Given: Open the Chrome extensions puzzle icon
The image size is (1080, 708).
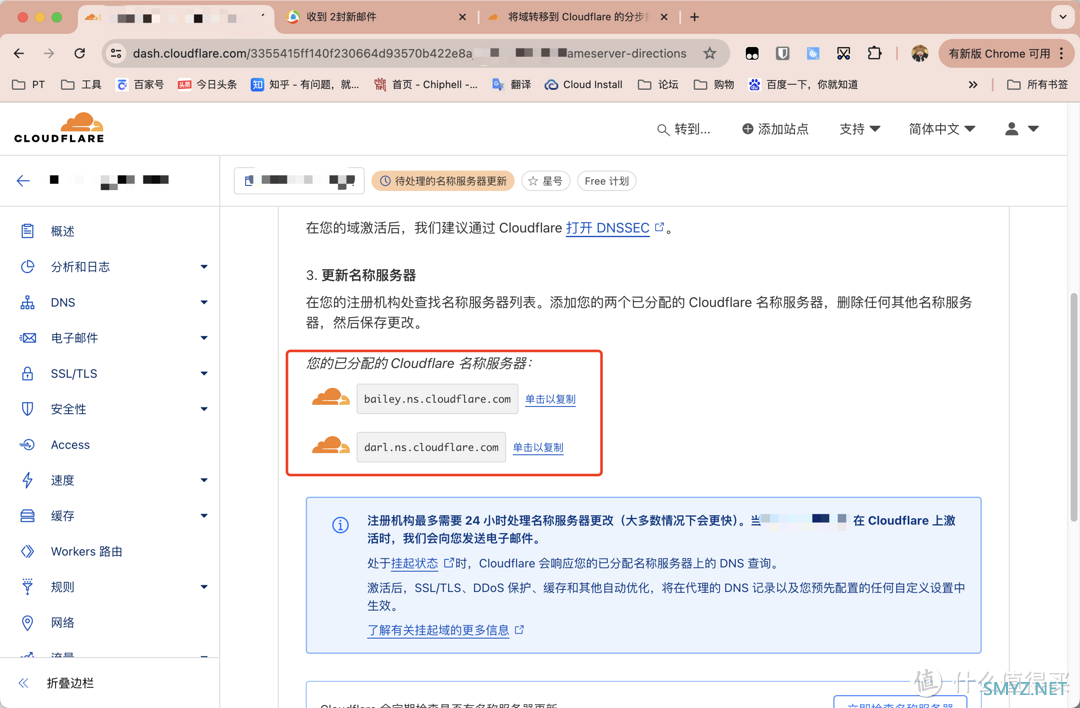Looking at the screenshot, I should pos(875,54).
